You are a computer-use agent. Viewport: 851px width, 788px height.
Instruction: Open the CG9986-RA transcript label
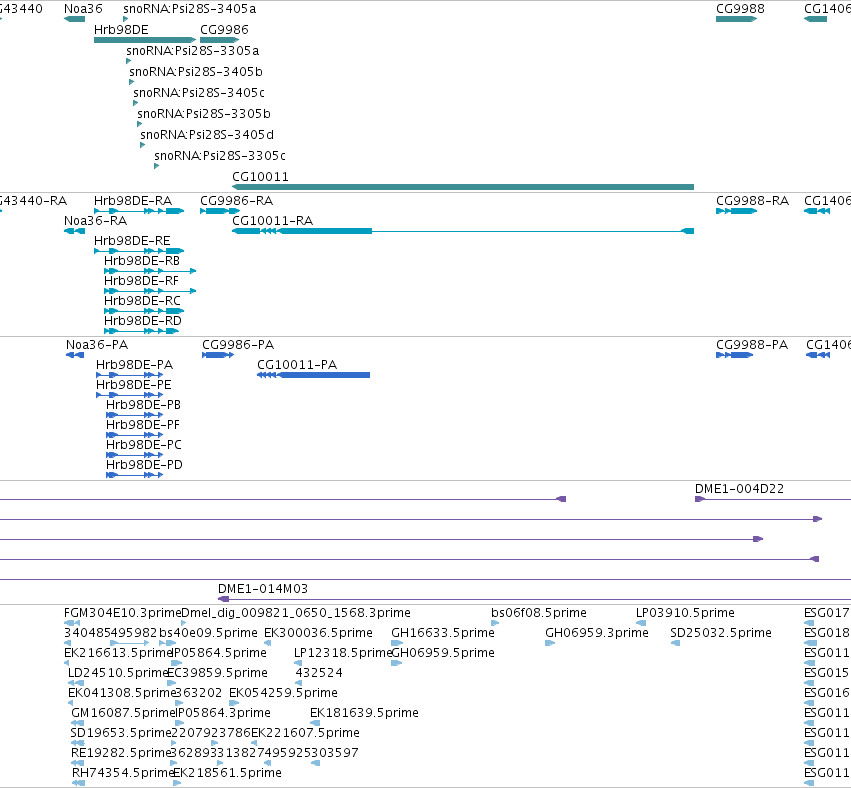point(237,201)
